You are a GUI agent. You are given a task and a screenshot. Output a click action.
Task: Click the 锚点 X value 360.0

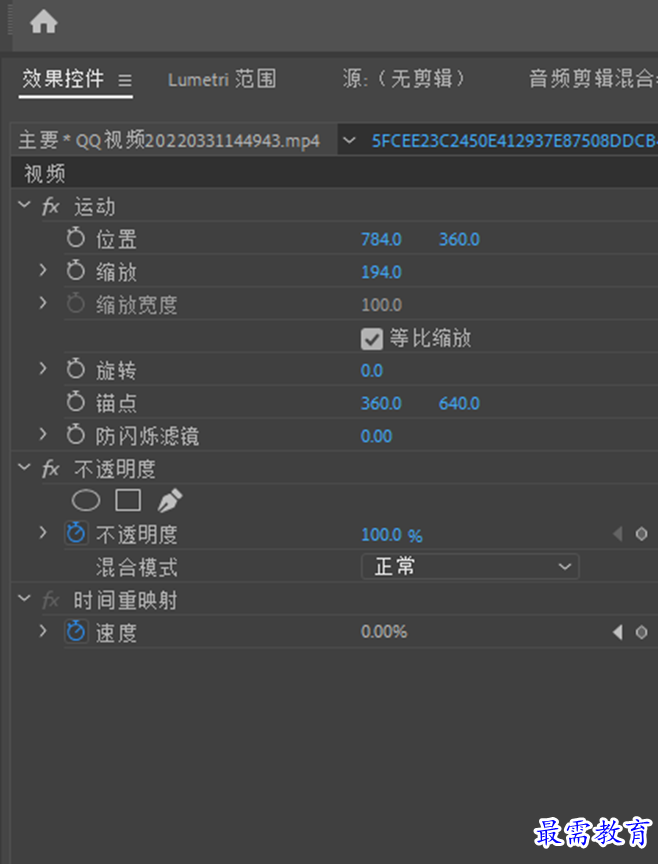381,403
